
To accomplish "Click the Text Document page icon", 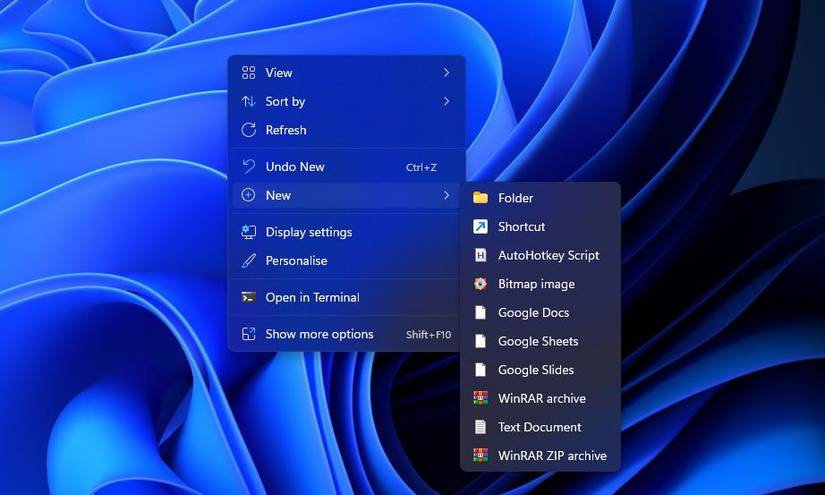I will click(480, 427).
